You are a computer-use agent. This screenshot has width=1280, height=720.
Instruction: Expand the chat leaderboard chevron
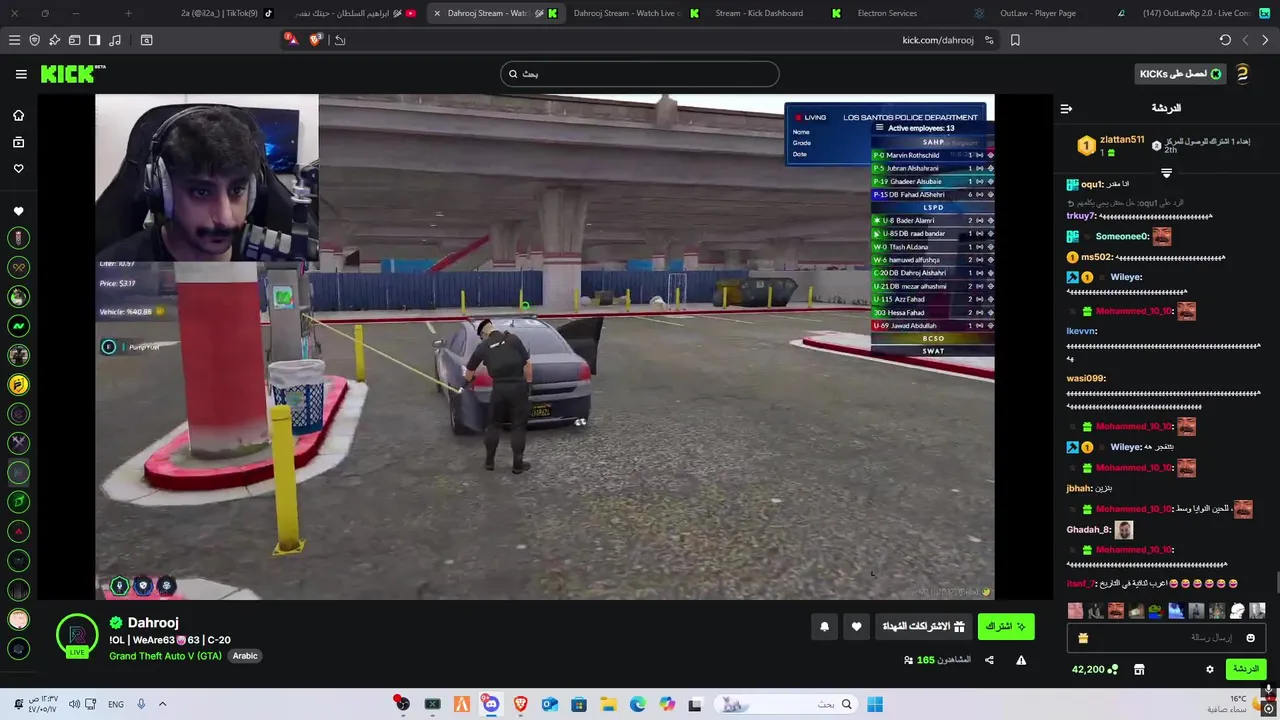1166,173
